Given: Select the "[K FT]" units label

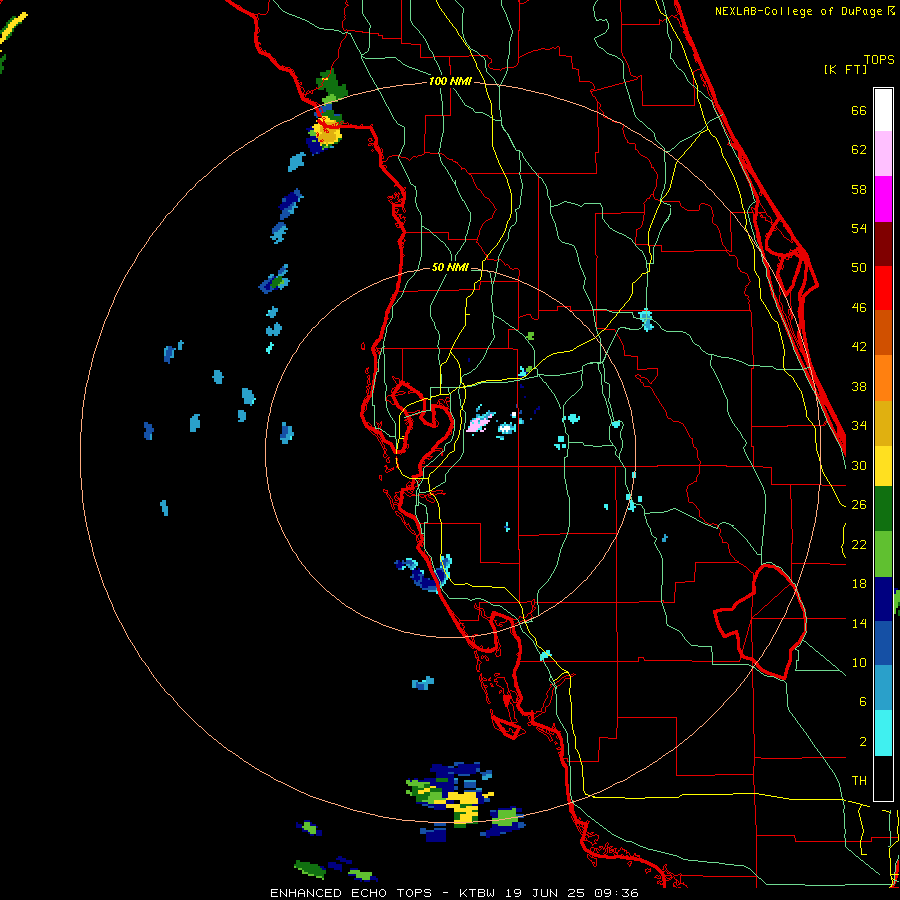Looking at the screenshot, I should tap(845, 69).
